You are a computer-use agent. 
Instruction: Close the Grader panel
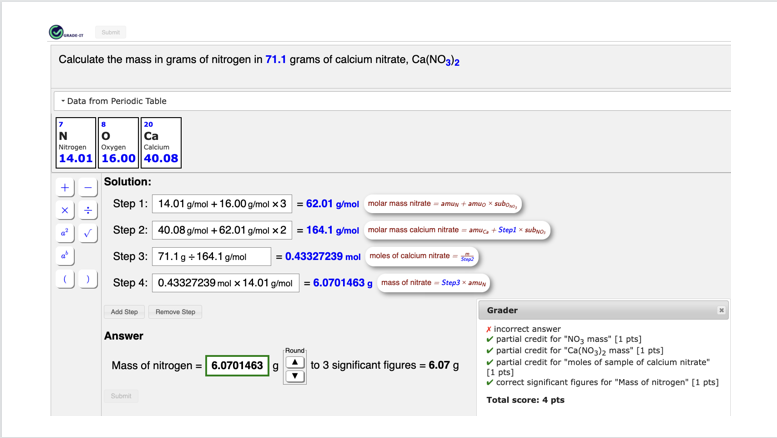[721, 310]
